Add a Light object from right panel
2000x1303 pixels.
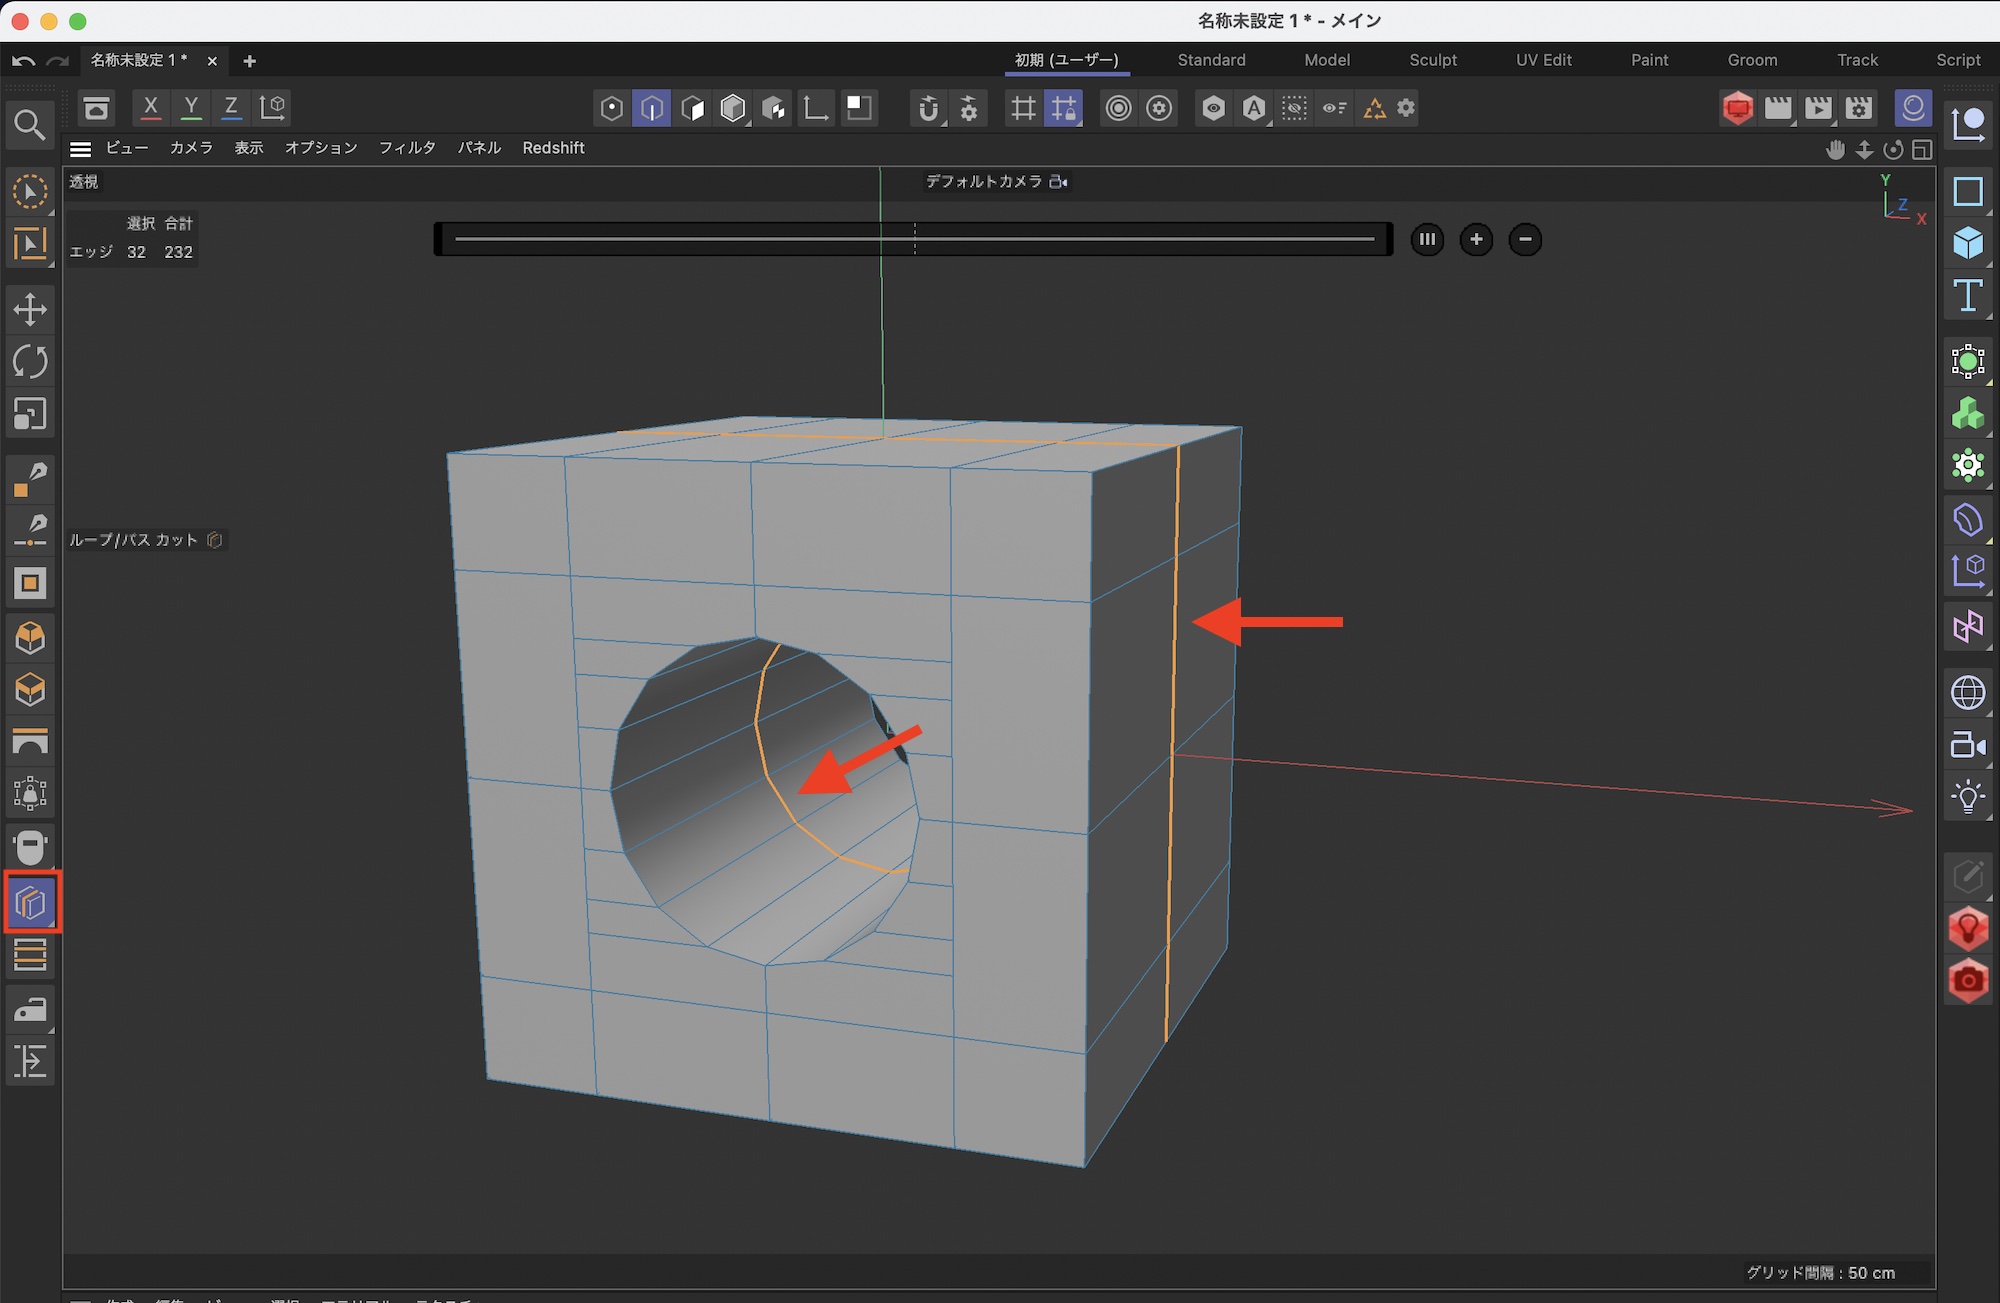click(x=1968, y=797)
